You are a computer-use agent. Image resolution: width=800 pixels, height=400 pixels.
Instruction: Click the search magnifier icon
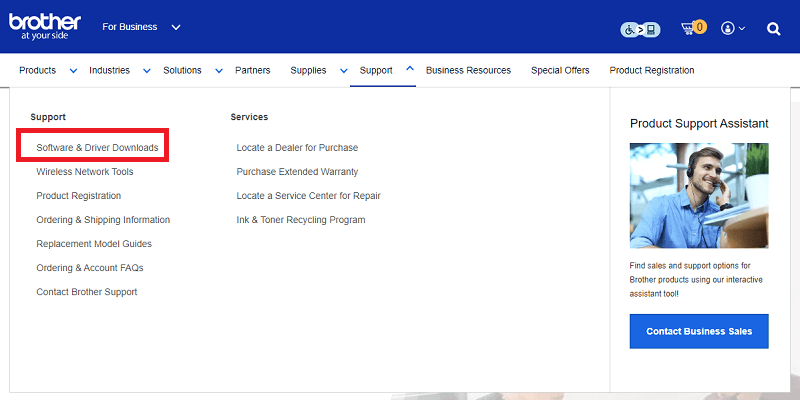(x=773, y=28)
